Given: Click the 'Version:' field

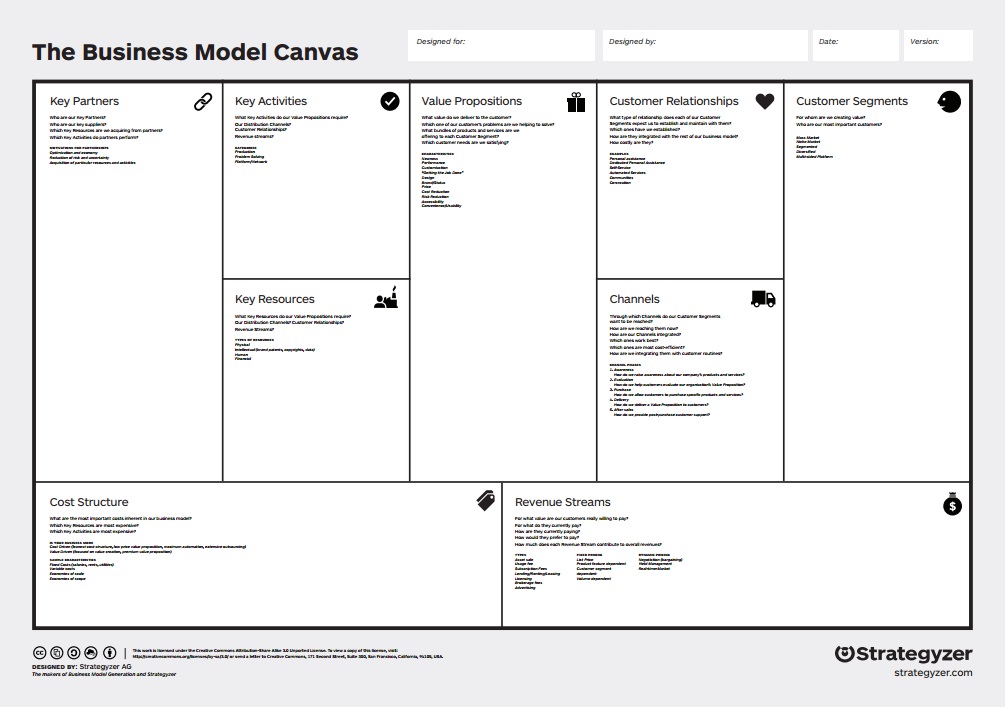Looking at the screenshot, I should [938, 46].
